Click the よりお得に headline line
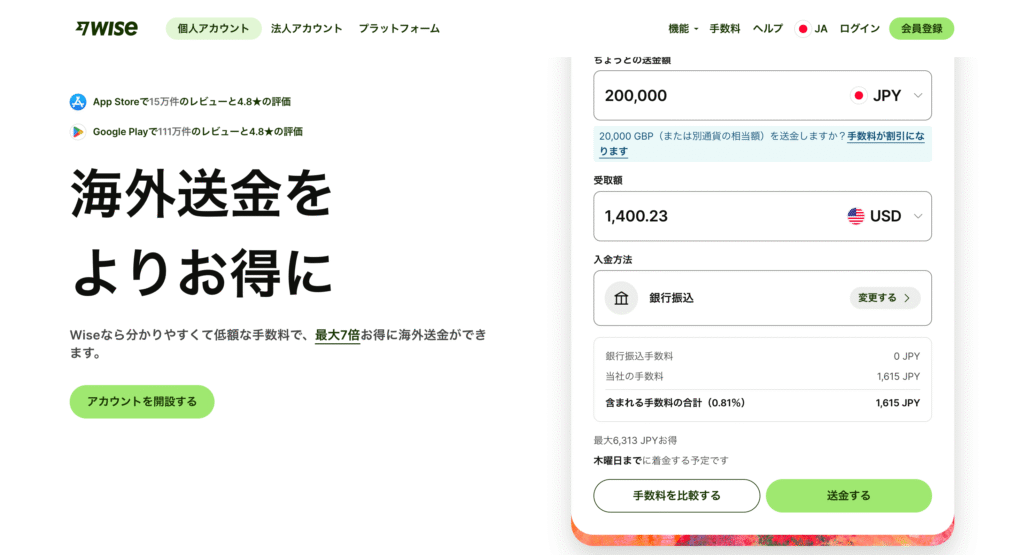This screenshot has width=1024, height=555. [x=202, y=272]
